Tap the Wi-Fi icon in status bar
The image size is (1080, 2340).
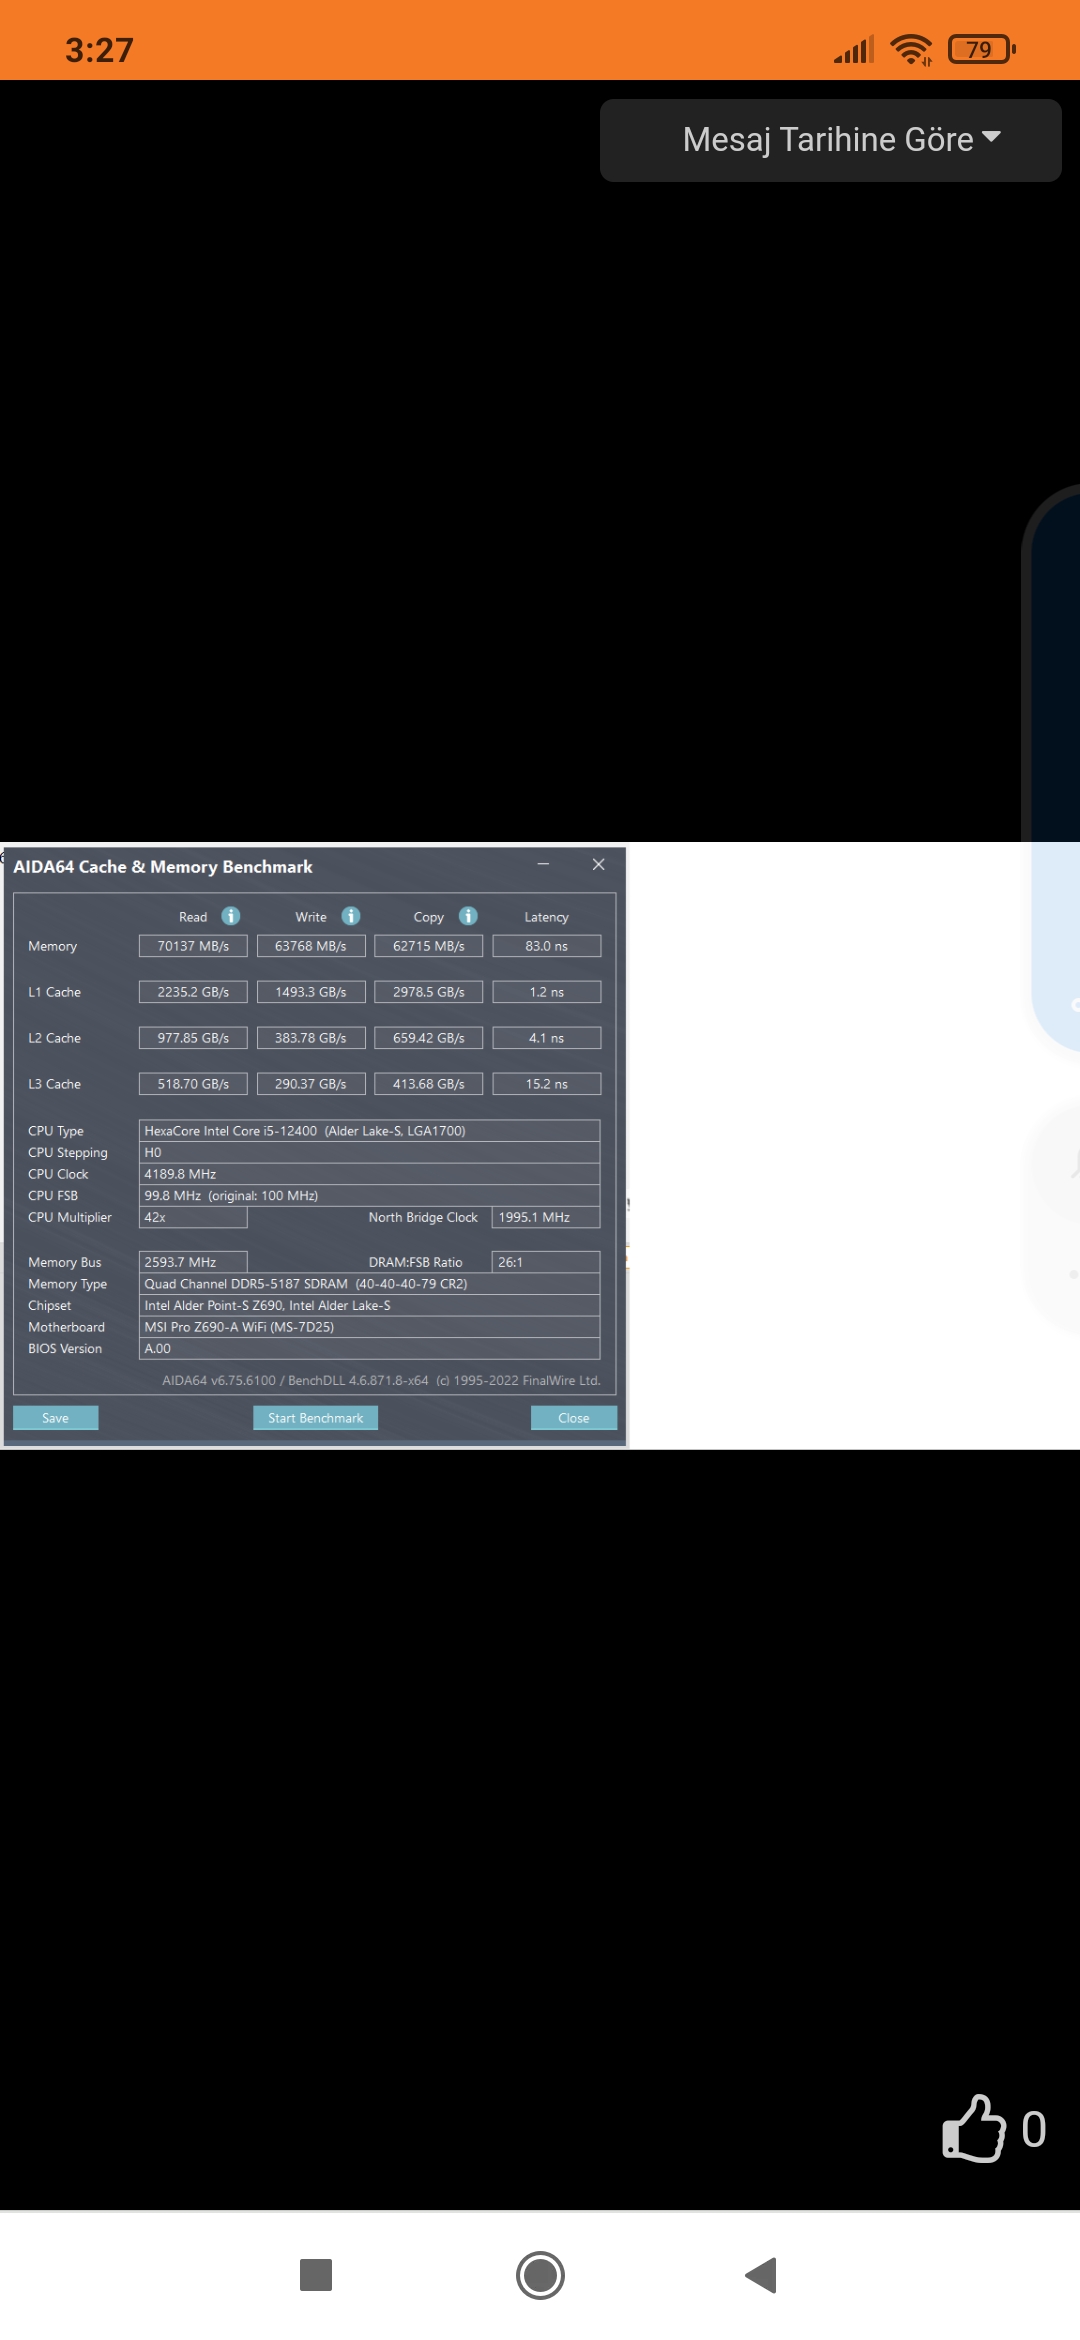tap(911, 49)
